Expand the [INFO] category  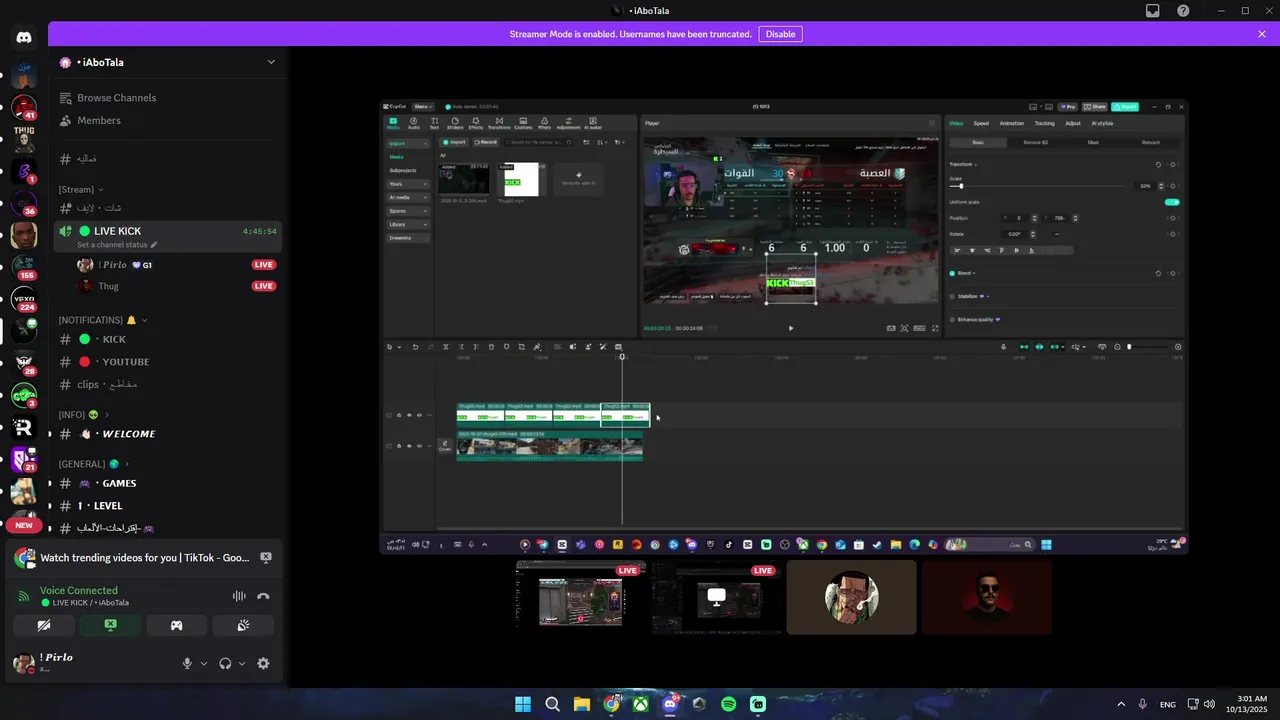pyautogui.click(x=84, y=414)
